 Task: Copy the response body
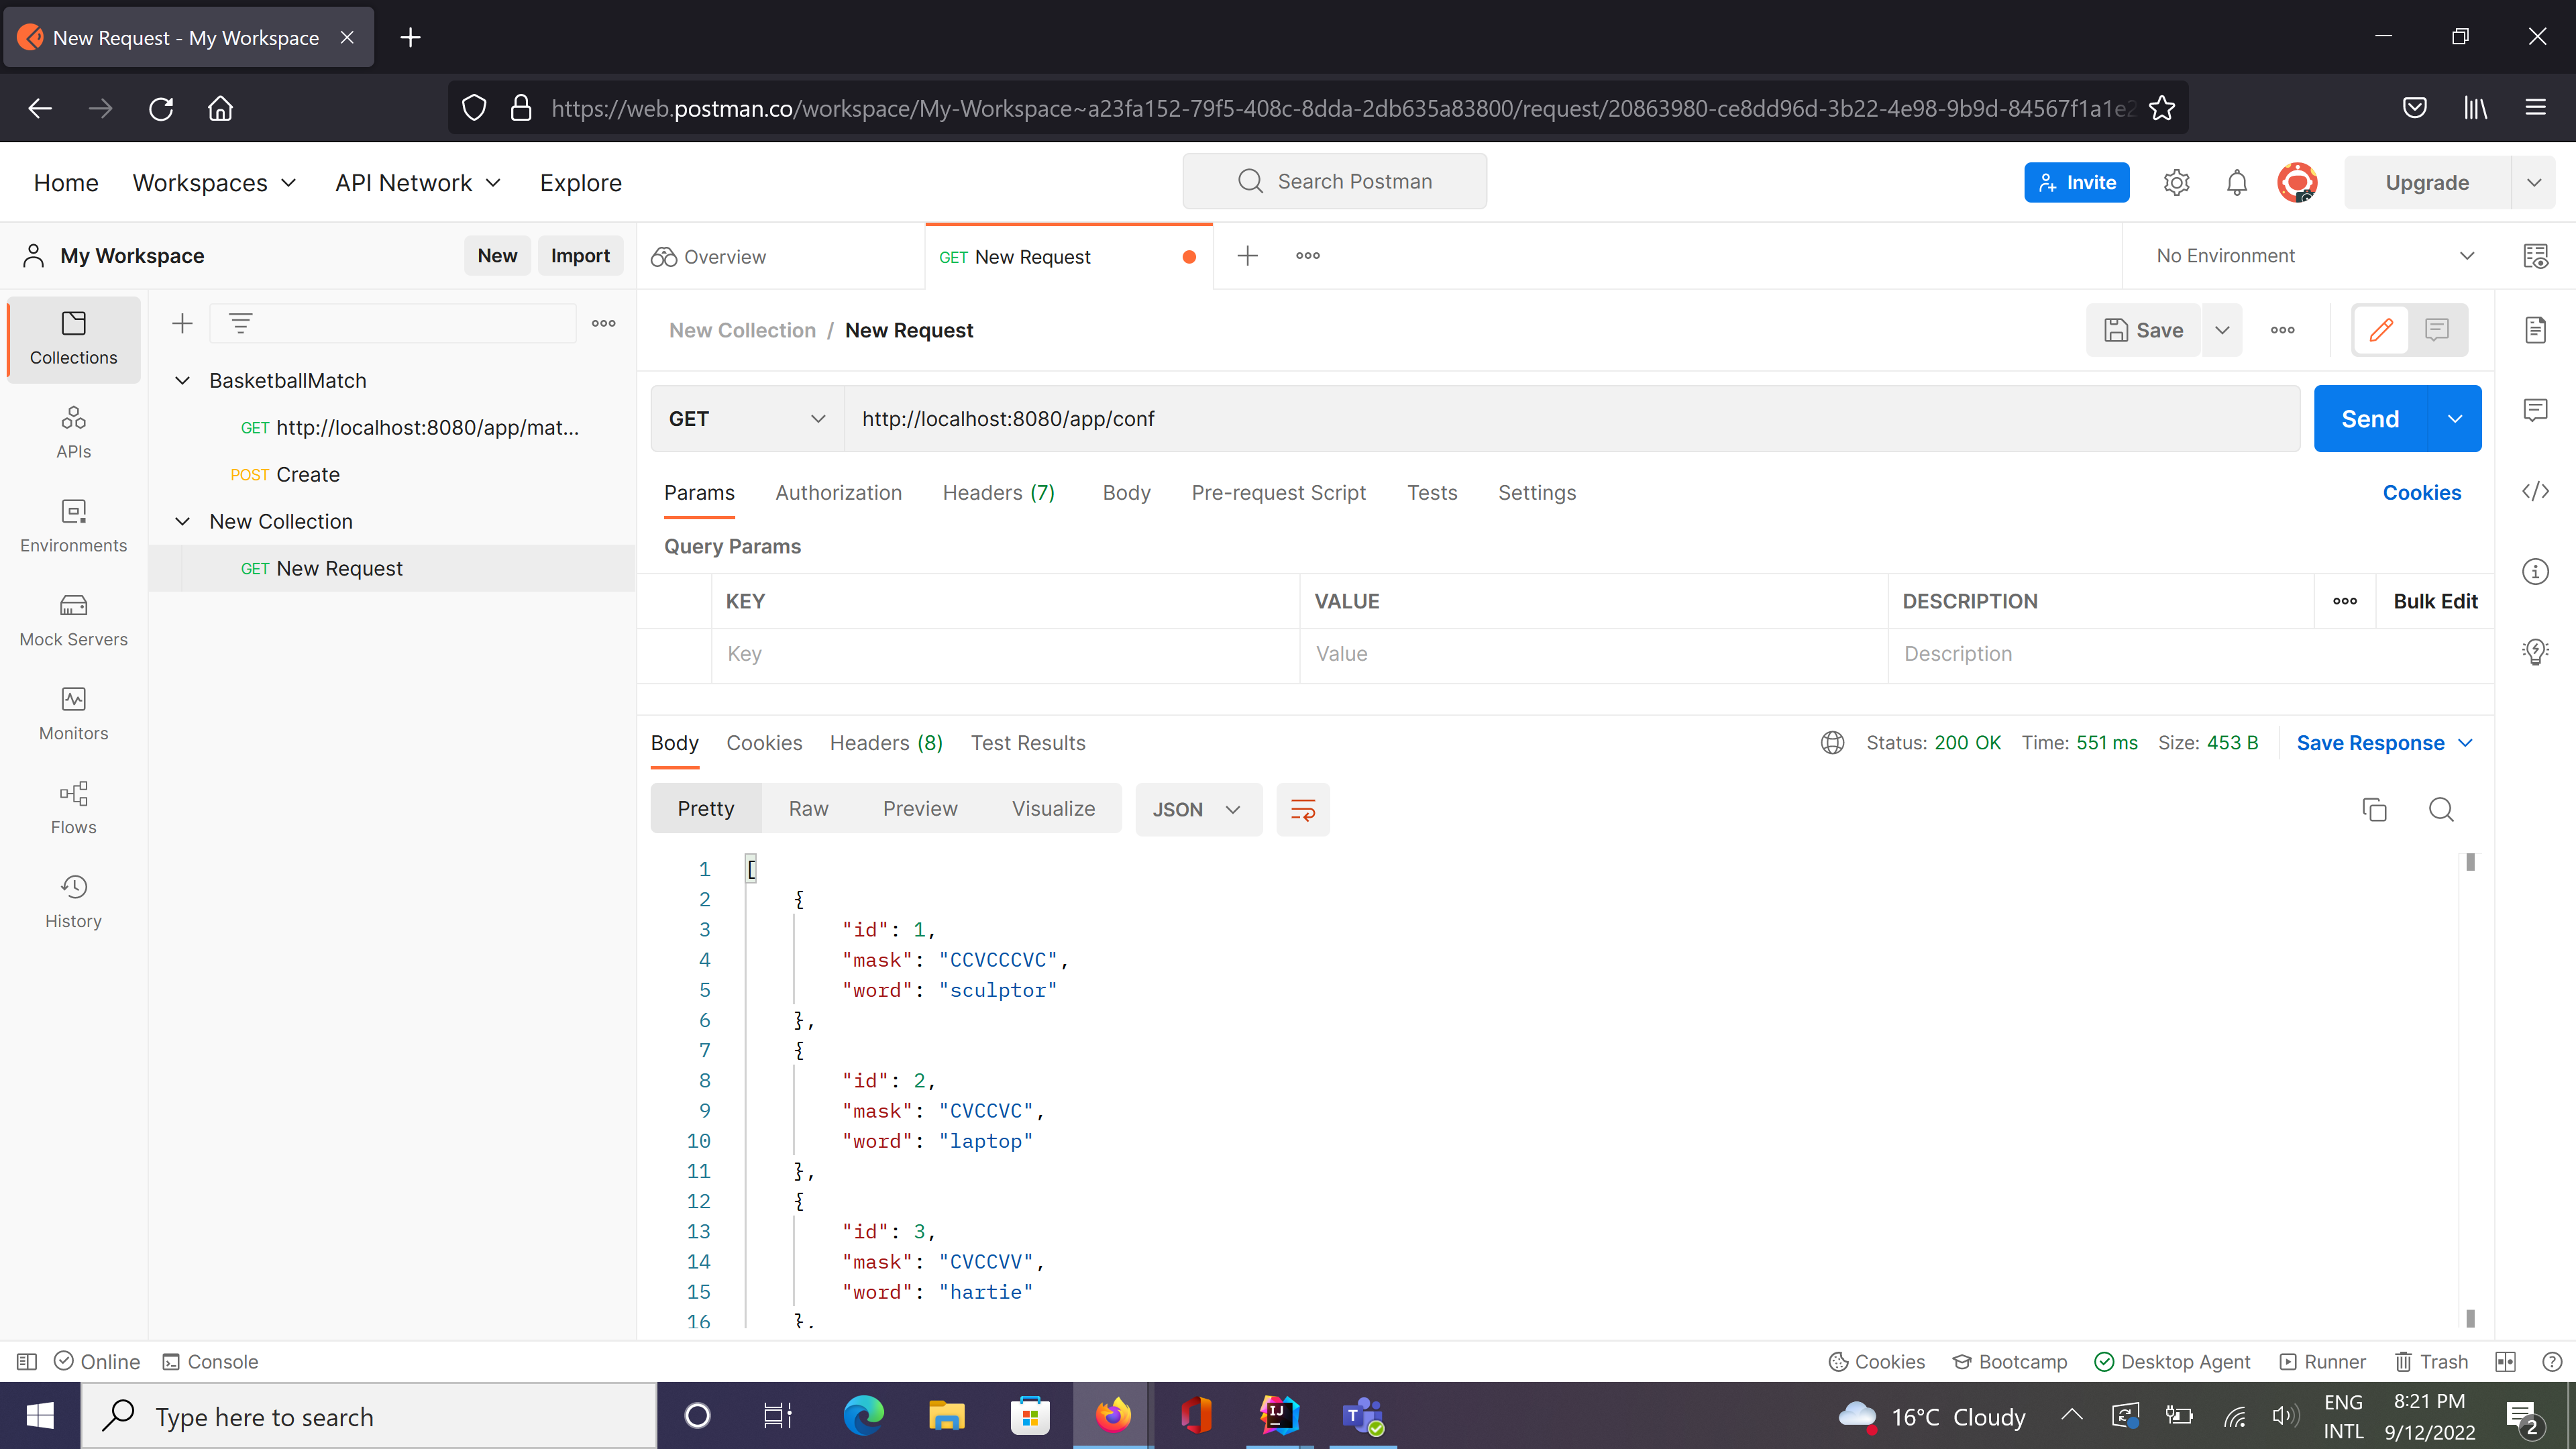tap(2375, 809)
